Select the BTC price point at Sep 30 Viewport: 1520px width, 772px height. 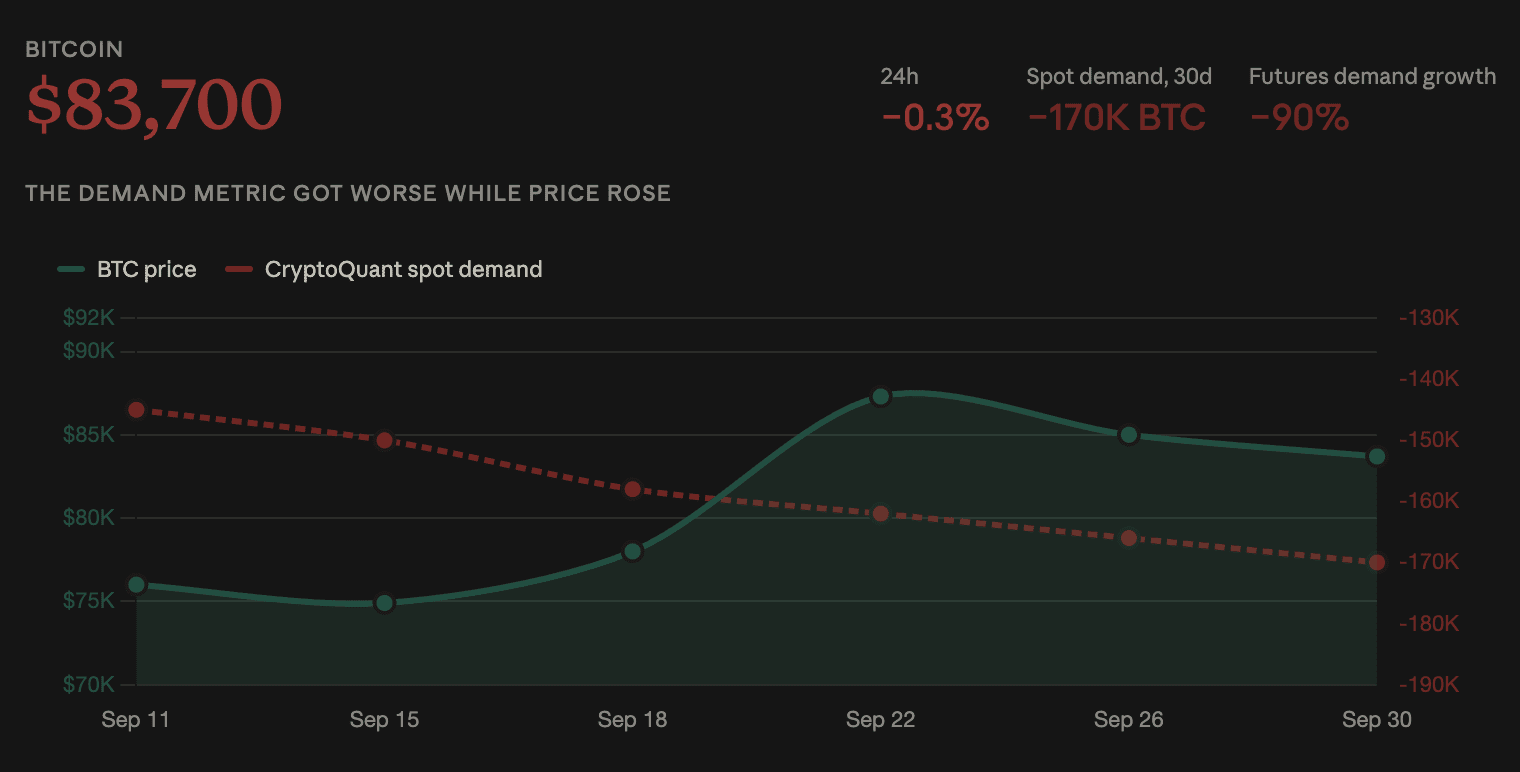coord(1377,457)
